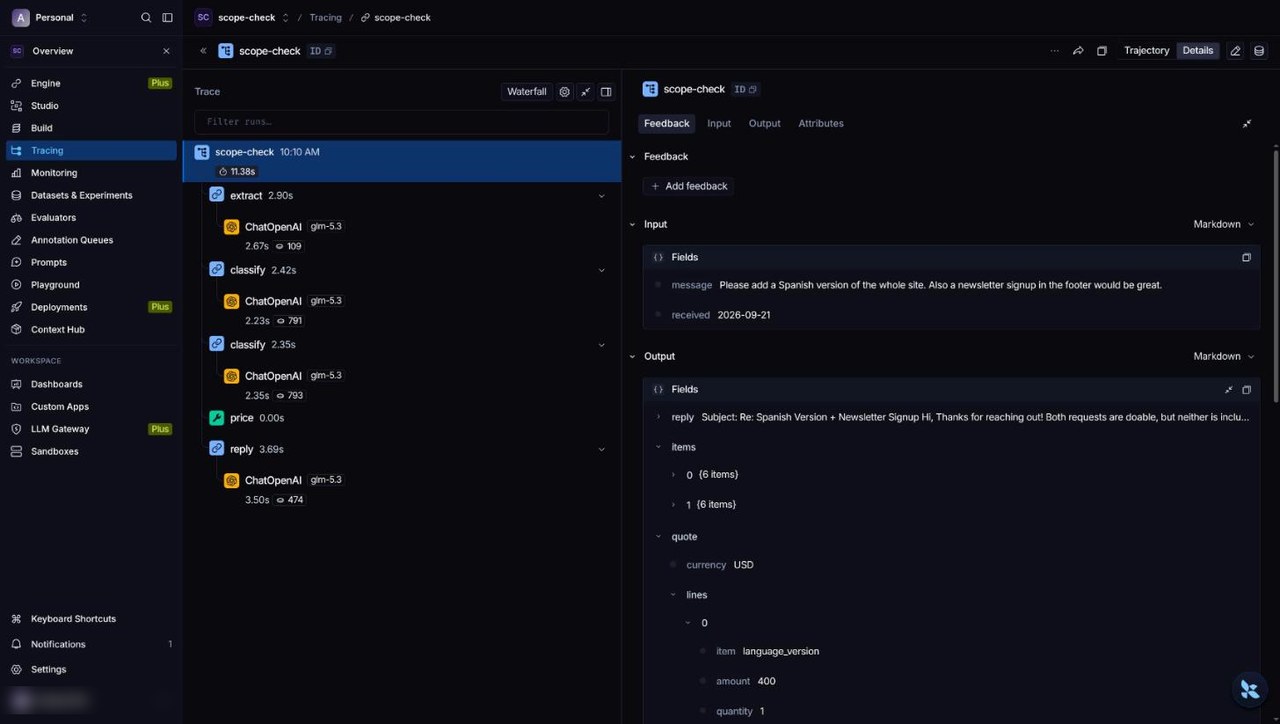Click the trace settings gear icon
1280x724 pixels.
[x=564, y=92]
